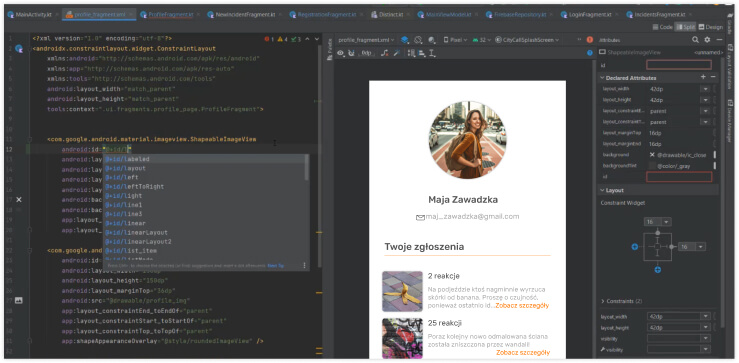Click the Kotlin class gutter icon on line 2
This screenshot has width=739, height=363.
19,48
